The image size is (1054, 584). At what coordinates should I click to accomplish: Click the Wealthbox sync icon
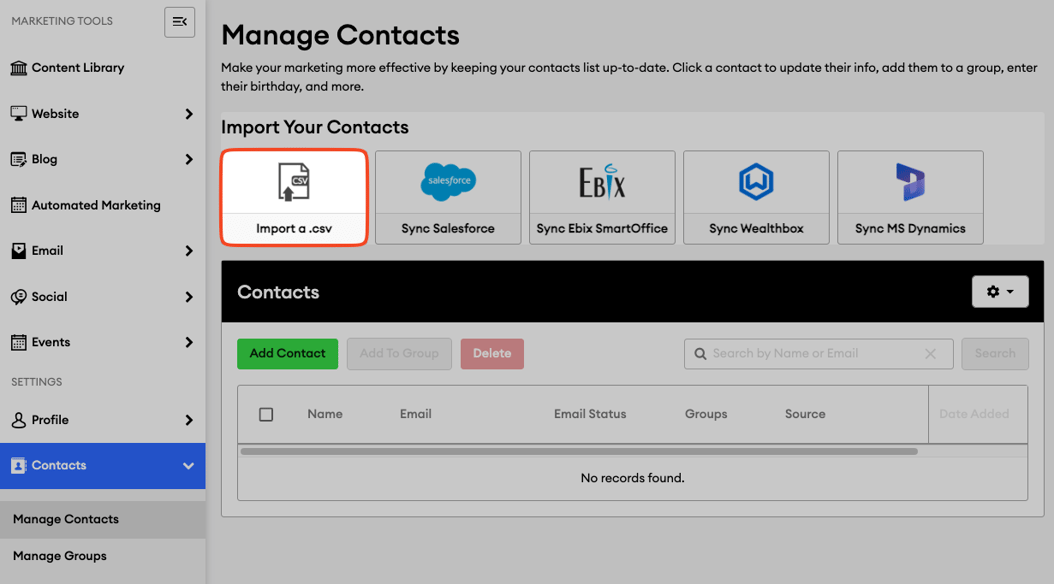(x=755, y=183)
